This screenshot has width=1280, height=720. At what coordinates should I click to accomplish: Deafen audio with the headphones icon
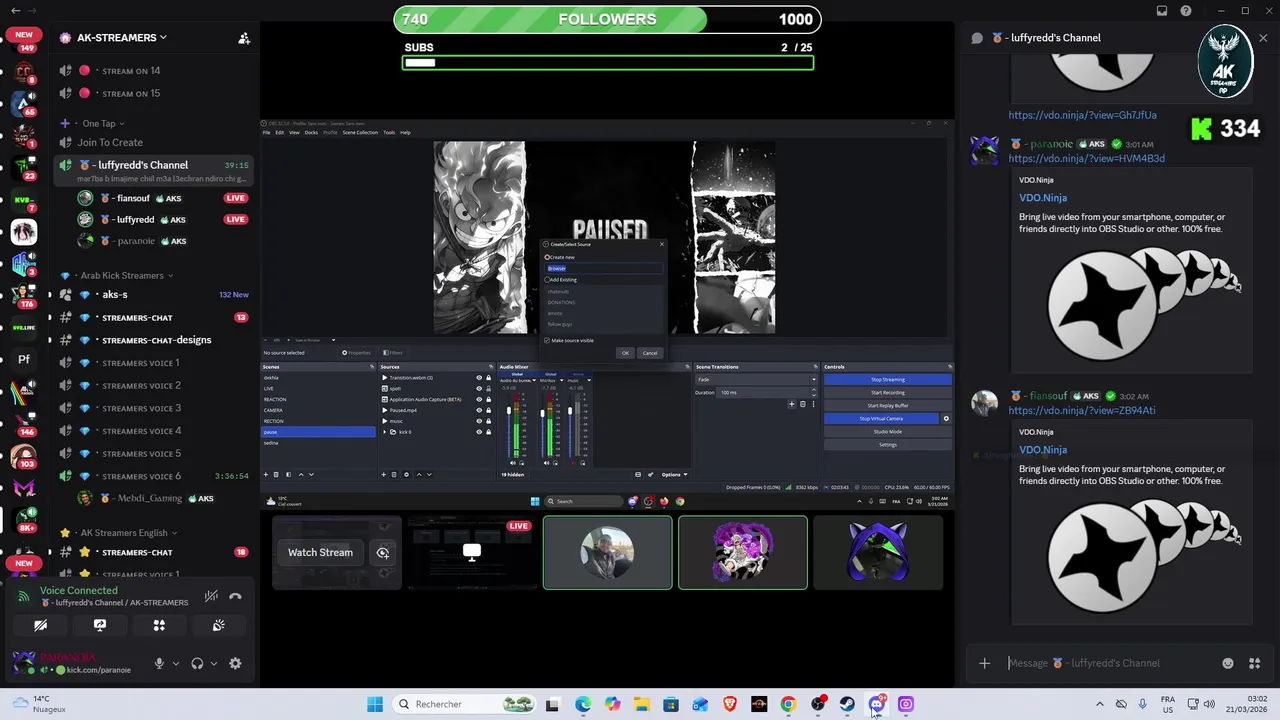point(197,663)
